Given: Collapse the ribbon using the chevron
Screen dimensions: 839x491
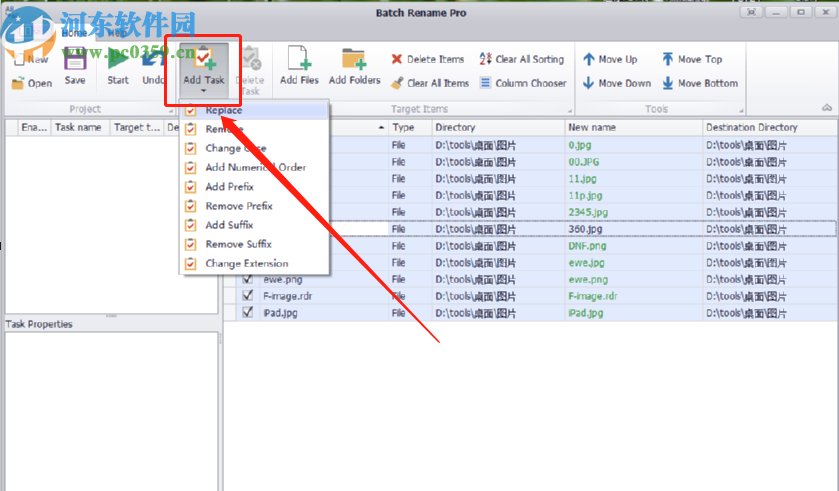Looking at the screenshot, I should [827, 108].
